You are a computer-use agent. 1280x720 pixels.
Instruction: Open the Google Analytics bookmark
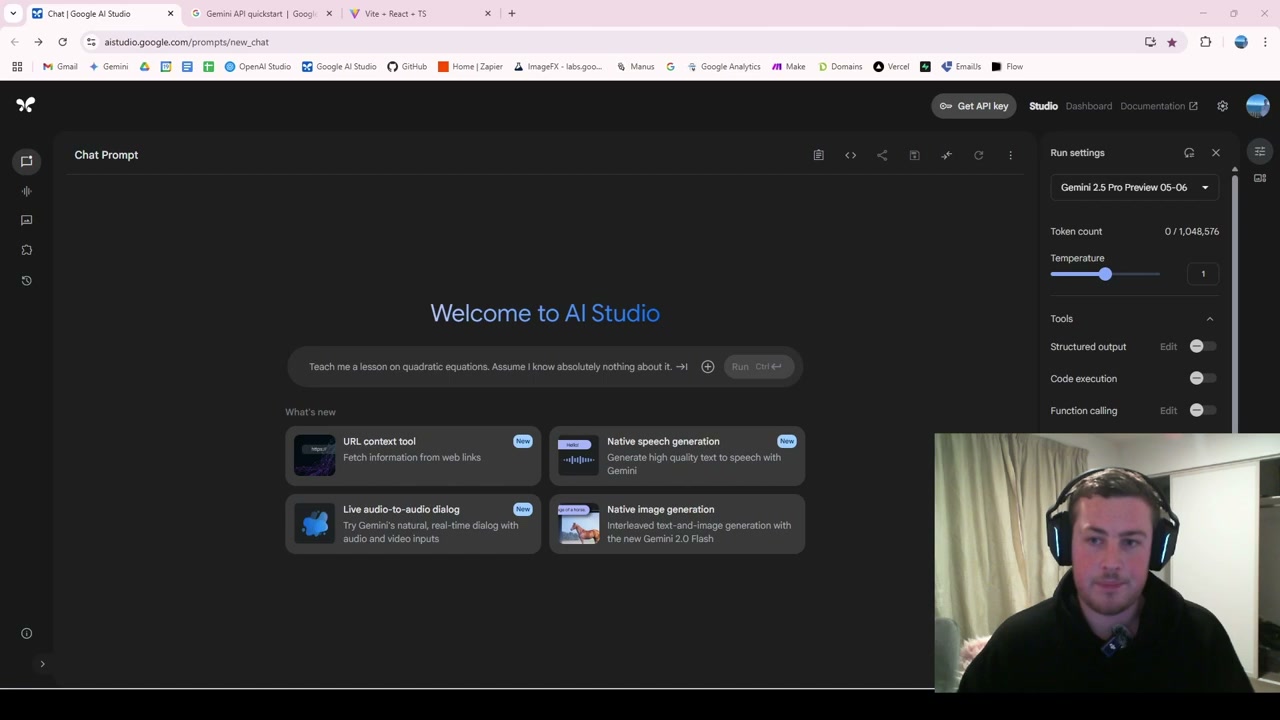(723, 67)
